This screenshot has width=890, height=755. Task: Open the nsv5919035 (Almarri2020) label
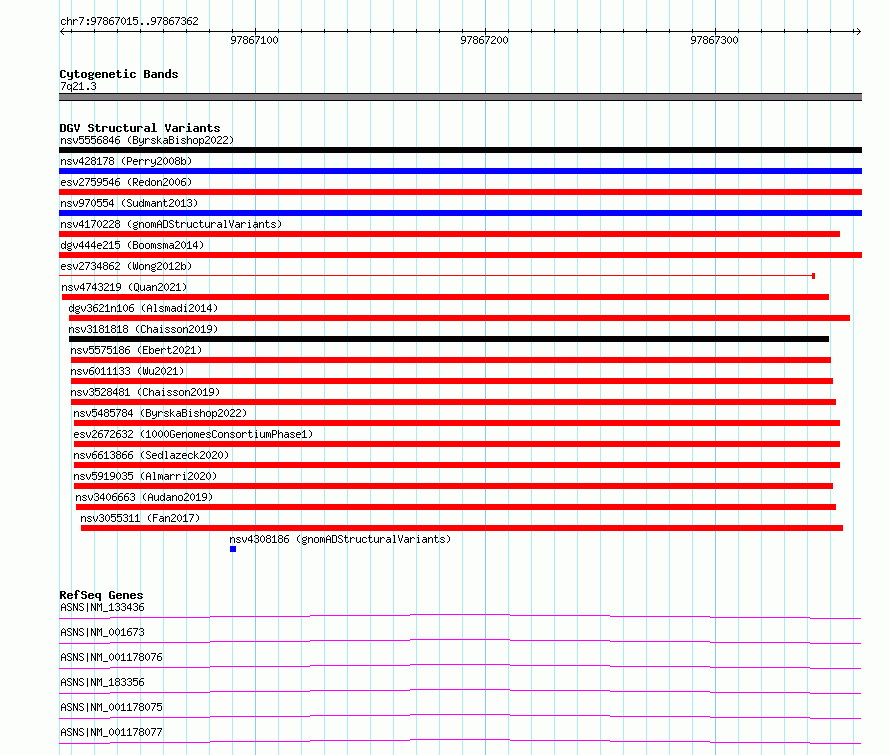tap(145, 476)
